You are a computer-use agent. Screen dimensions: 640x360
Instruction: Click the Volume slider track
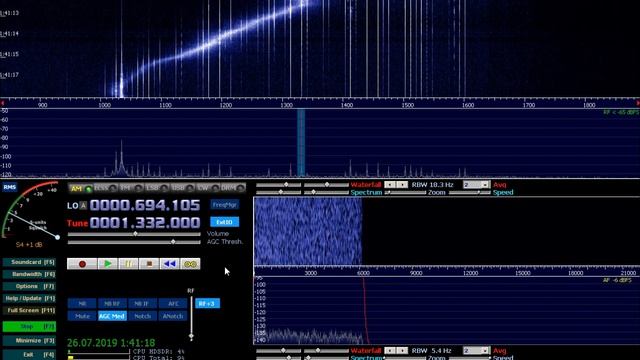134,234
